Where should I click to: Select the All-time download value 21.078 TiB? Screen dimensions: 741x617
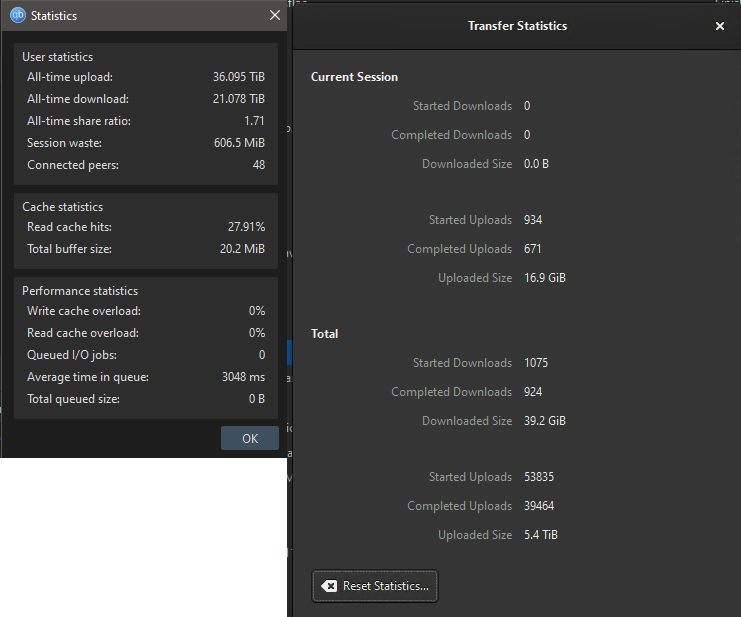[239, 99]
